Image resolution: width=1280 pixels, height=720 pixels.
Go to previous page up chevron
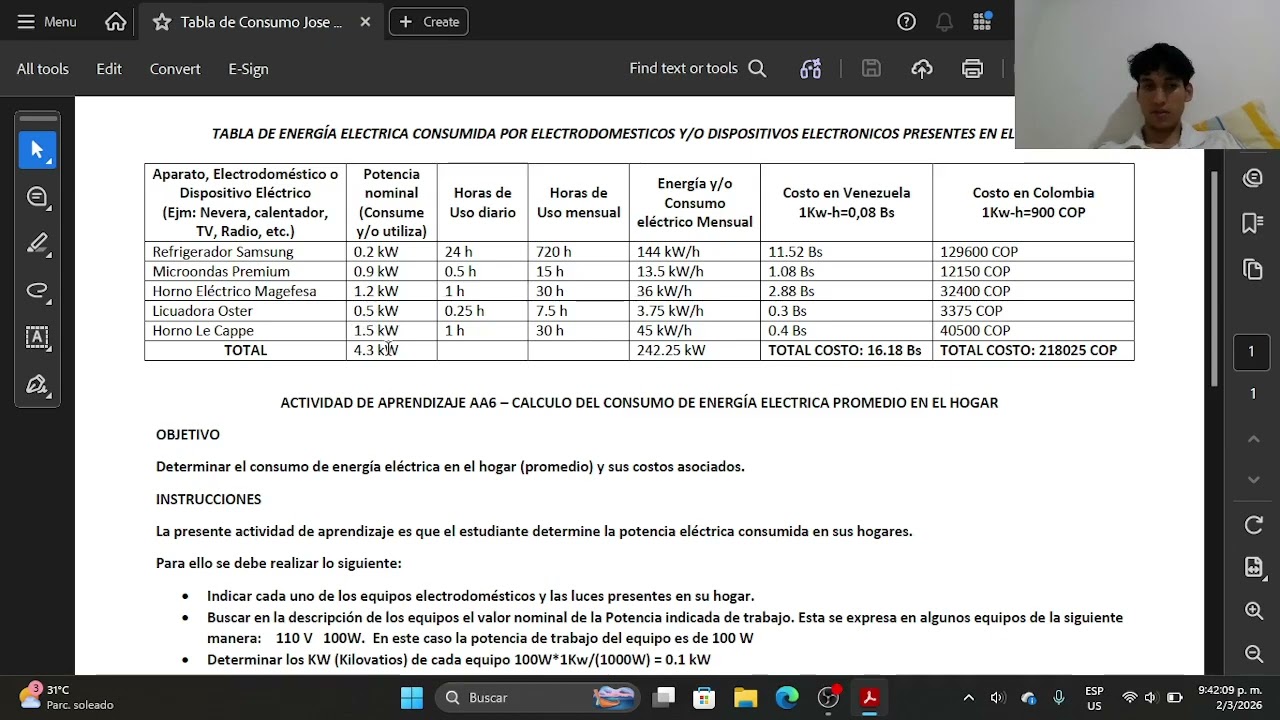pyautogui.click(x=1254, y=439)
